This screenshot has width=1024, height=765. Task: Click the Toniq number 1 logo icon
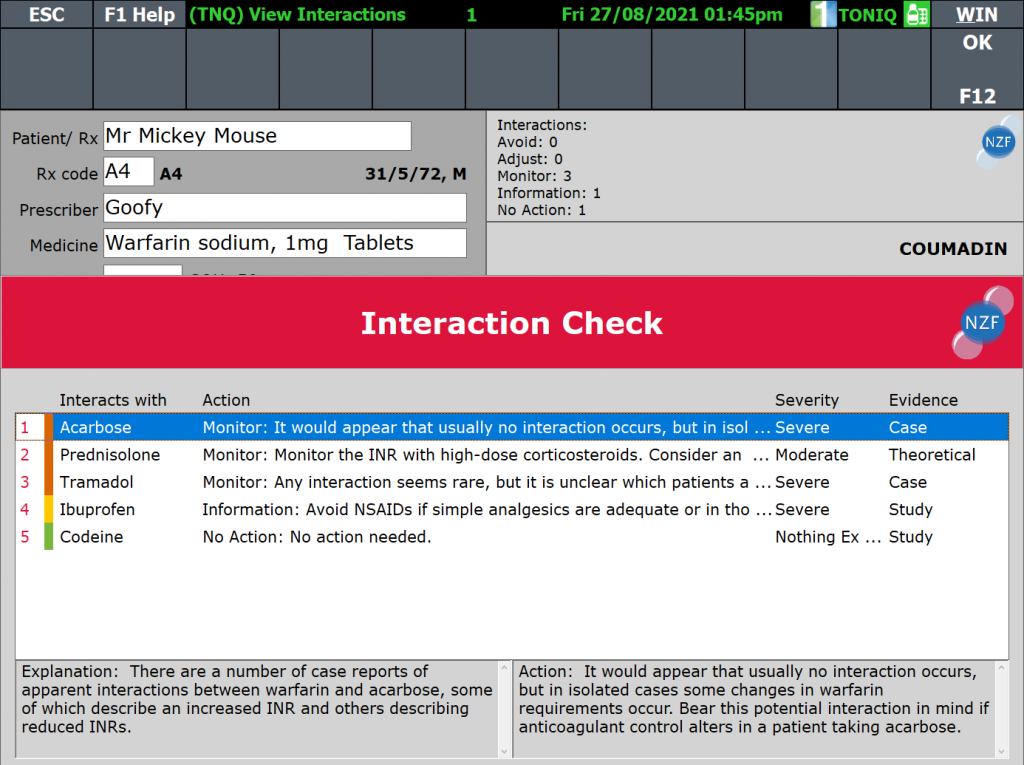[x=823, y=14]
